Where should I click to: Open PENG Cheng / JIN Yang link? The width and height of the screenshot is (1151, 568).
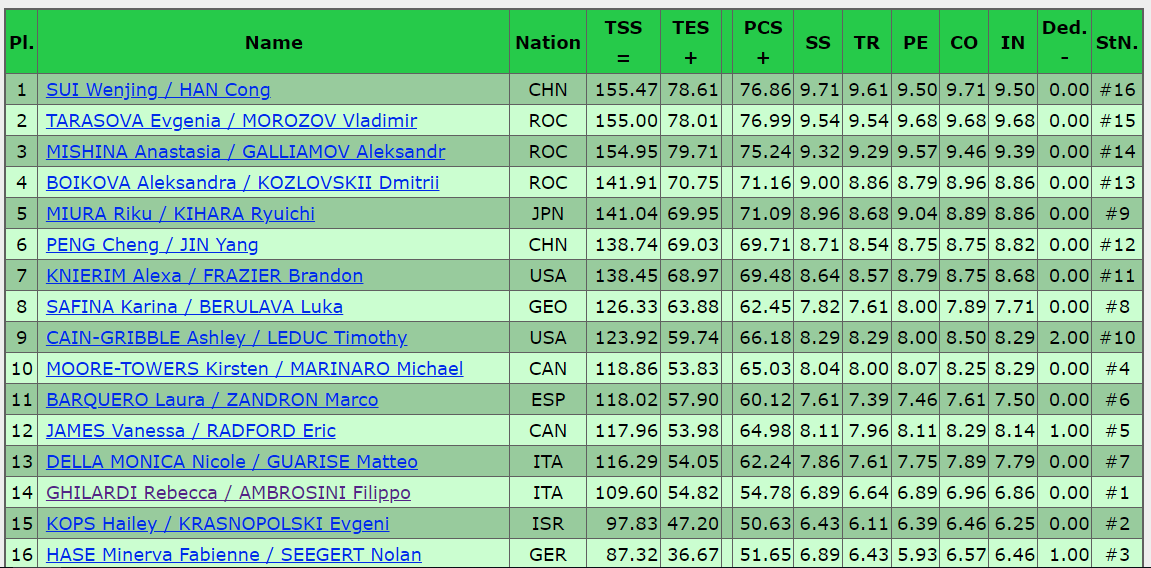(152, 245)
